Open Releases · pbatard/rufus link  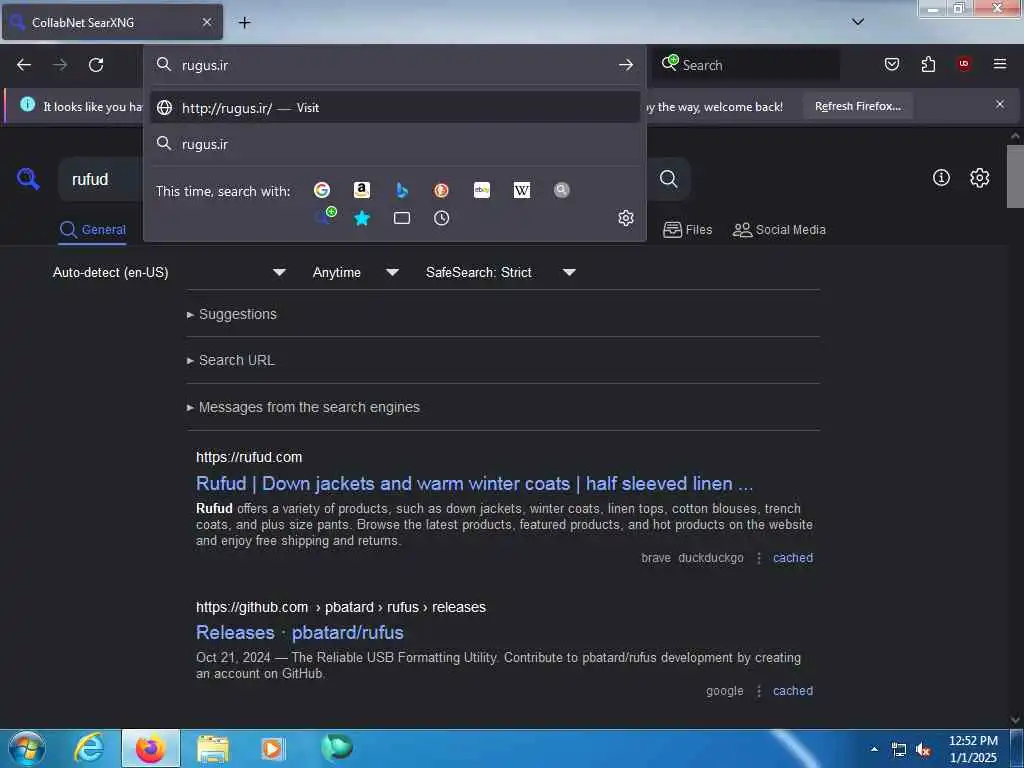point(299,633)
